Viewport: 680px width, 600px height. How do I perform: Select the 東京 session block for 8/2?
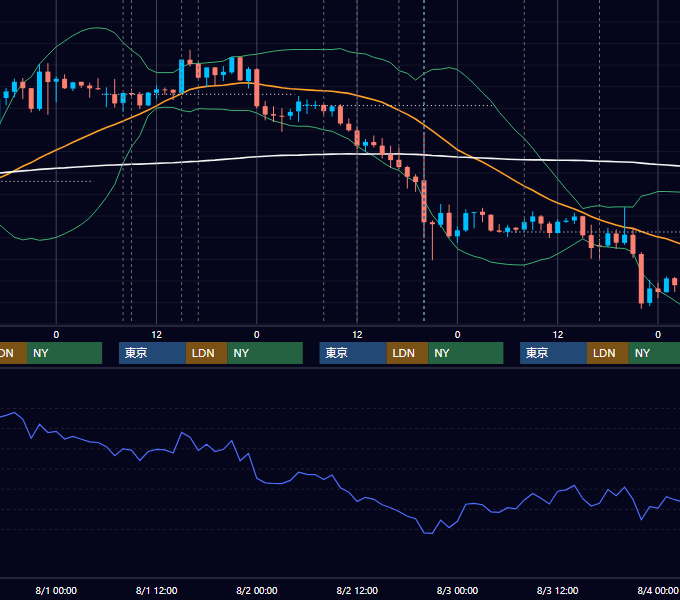pos(353,353)
